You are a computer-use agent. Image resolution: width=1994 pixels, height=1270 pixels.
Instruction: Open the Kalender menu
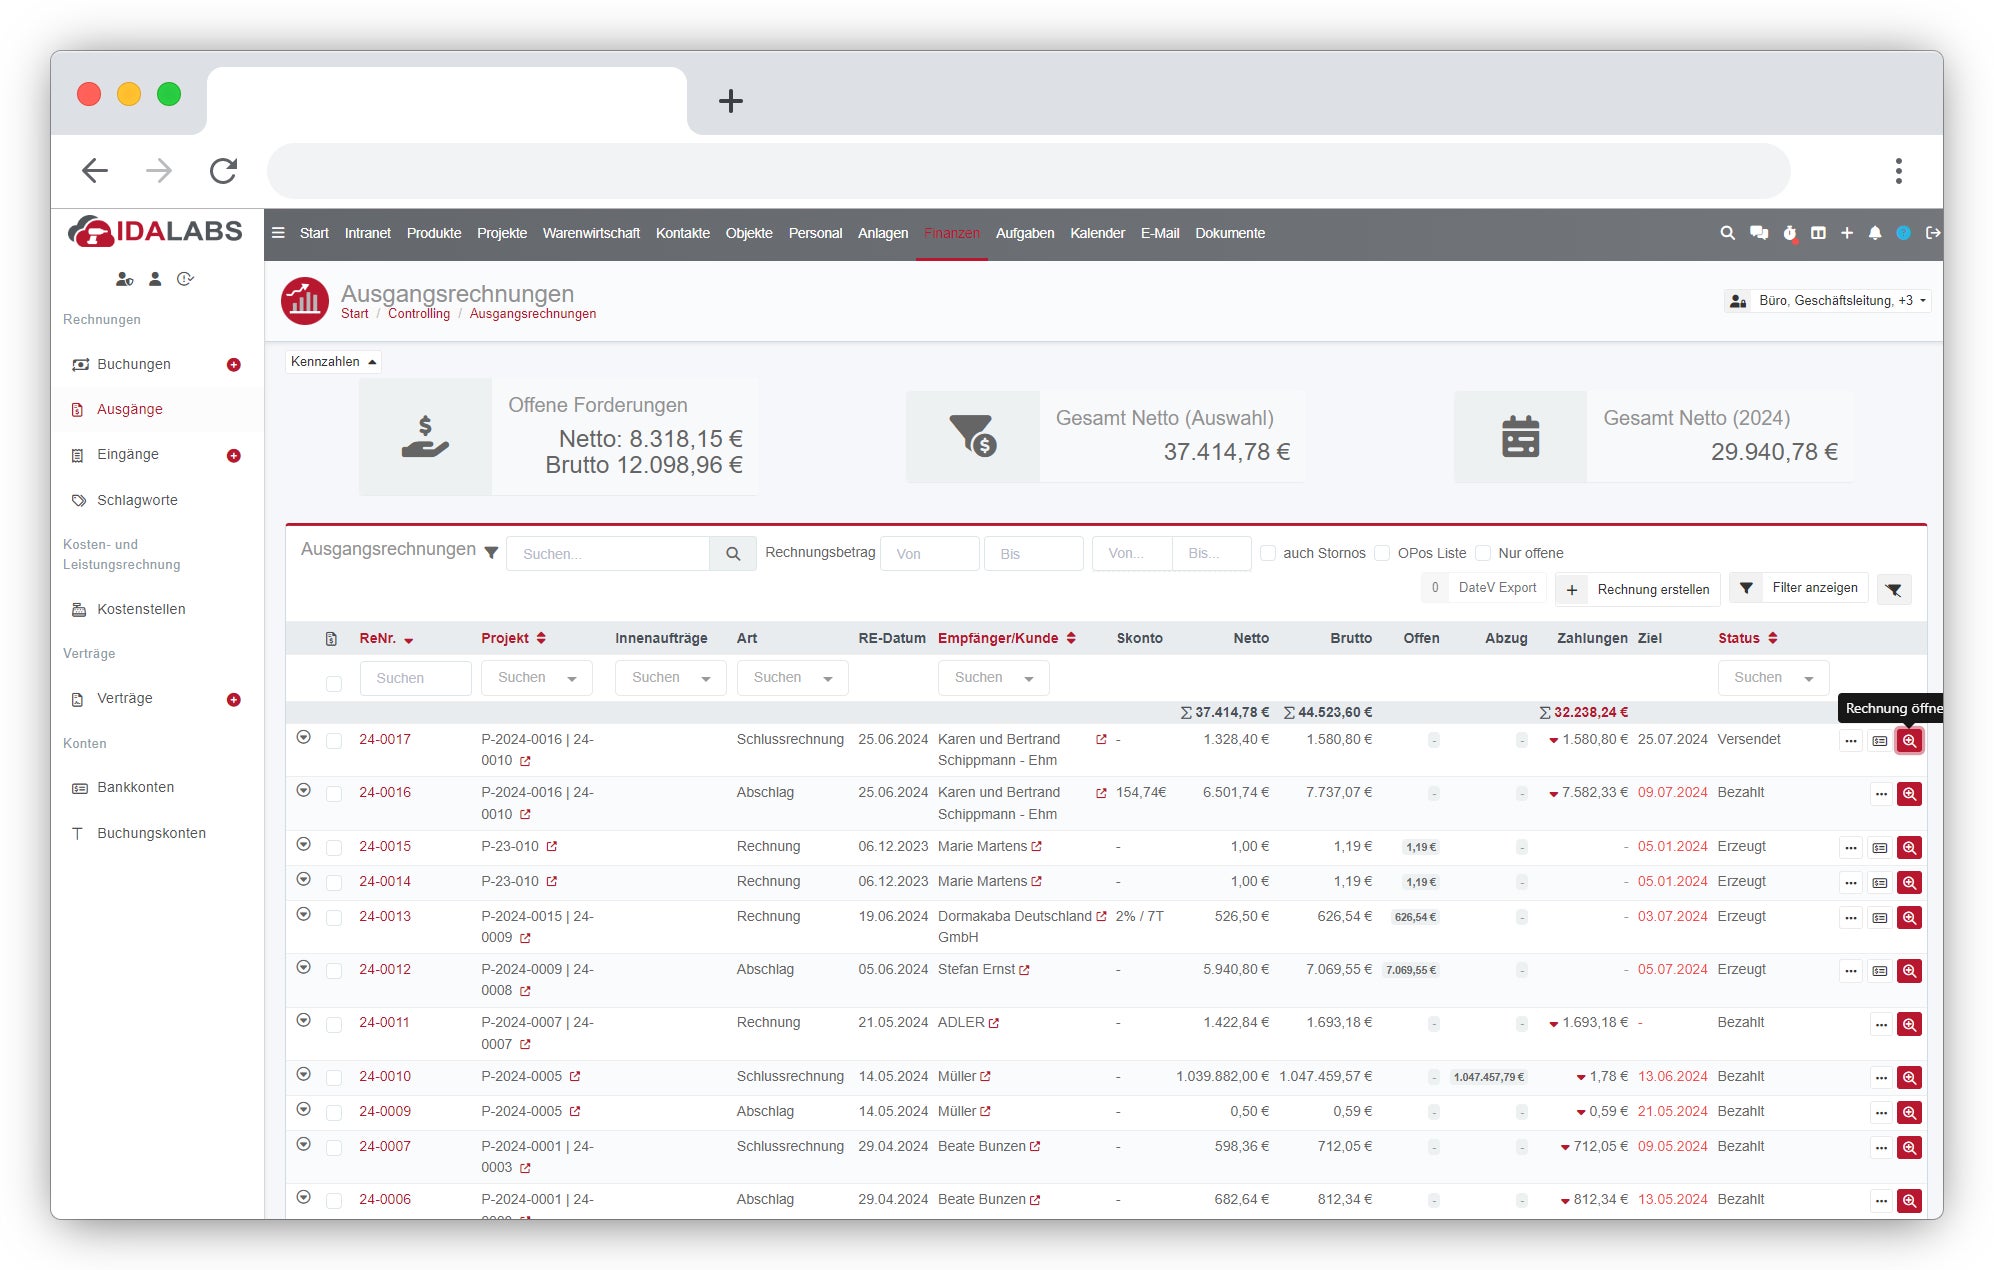tap(1097, 233)
